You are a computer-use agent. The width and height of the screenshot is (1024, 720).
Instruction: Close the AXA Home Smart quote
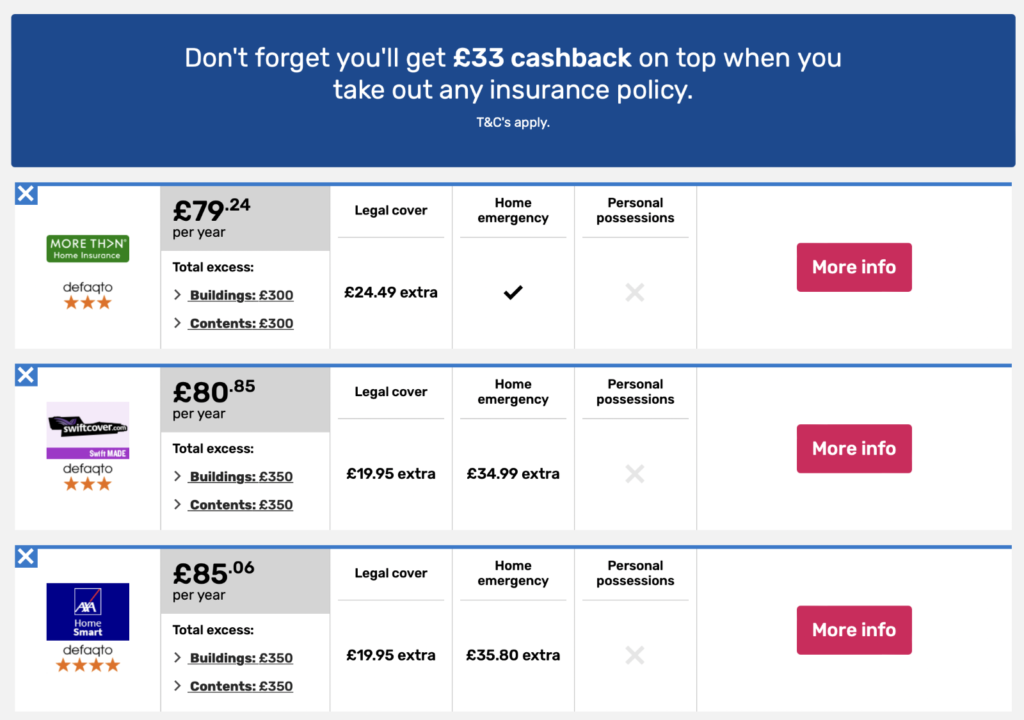click(x=26, y=557)
